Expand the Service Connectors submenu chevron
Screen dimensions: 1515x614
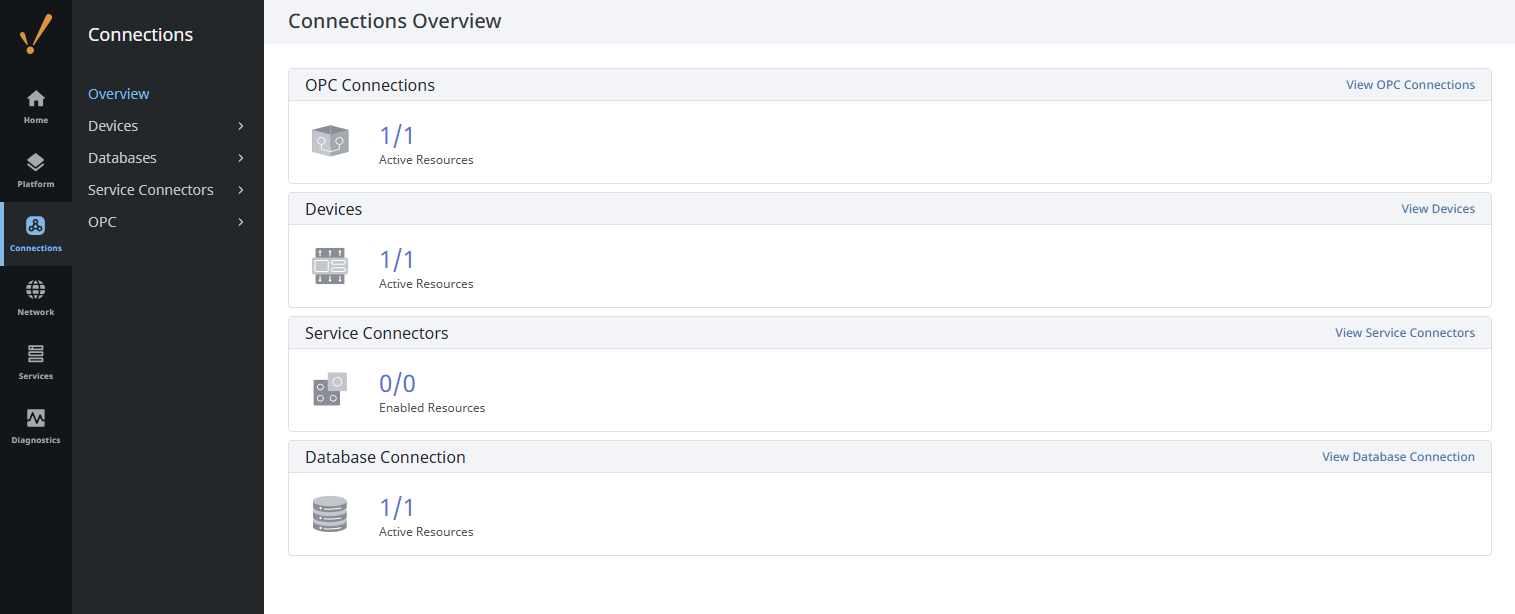click(x=241, y=190)
